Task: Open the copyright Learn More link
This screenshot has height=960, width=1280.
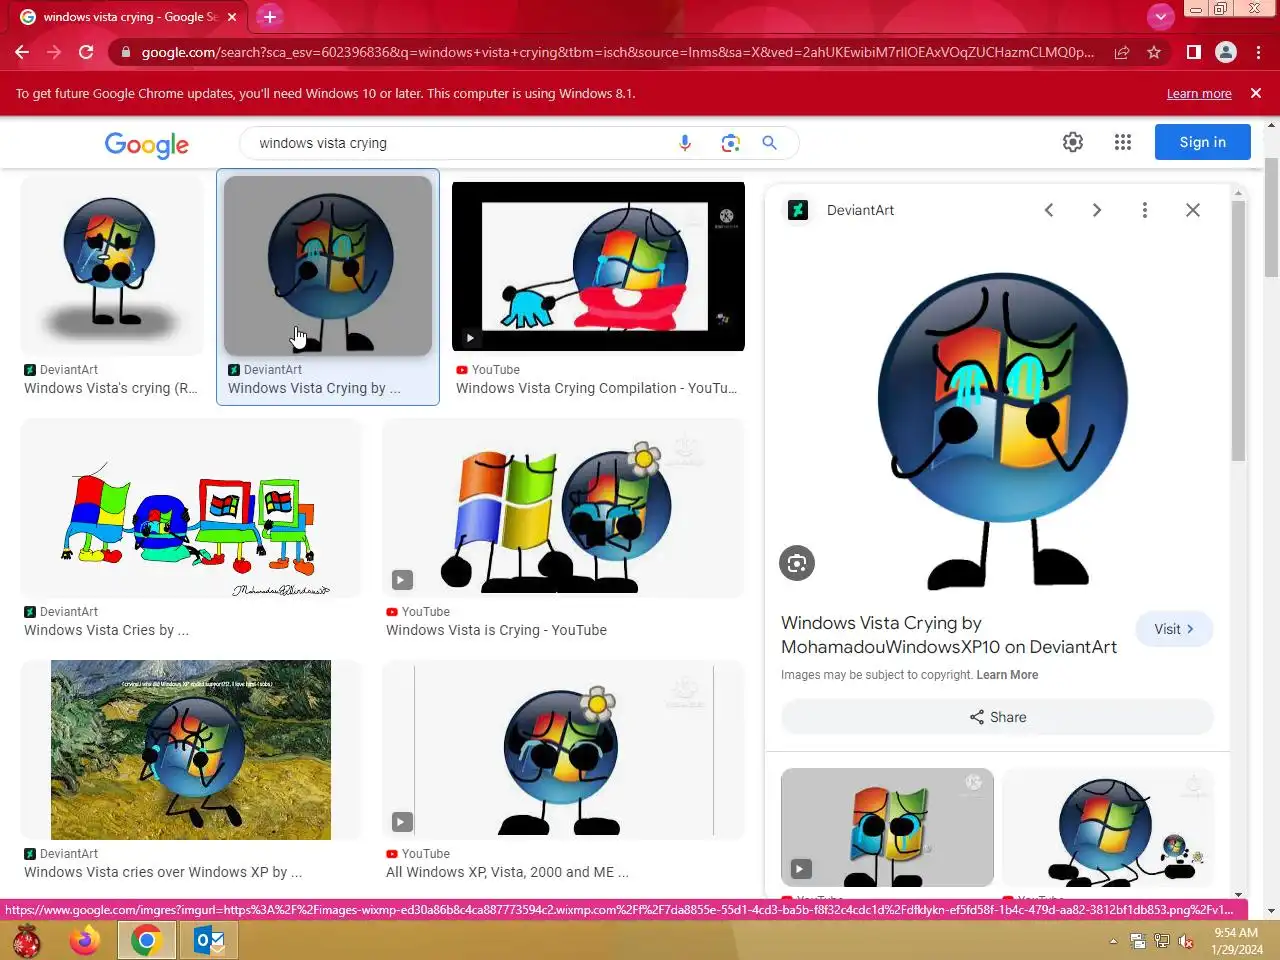Action: click(1007, 675)
